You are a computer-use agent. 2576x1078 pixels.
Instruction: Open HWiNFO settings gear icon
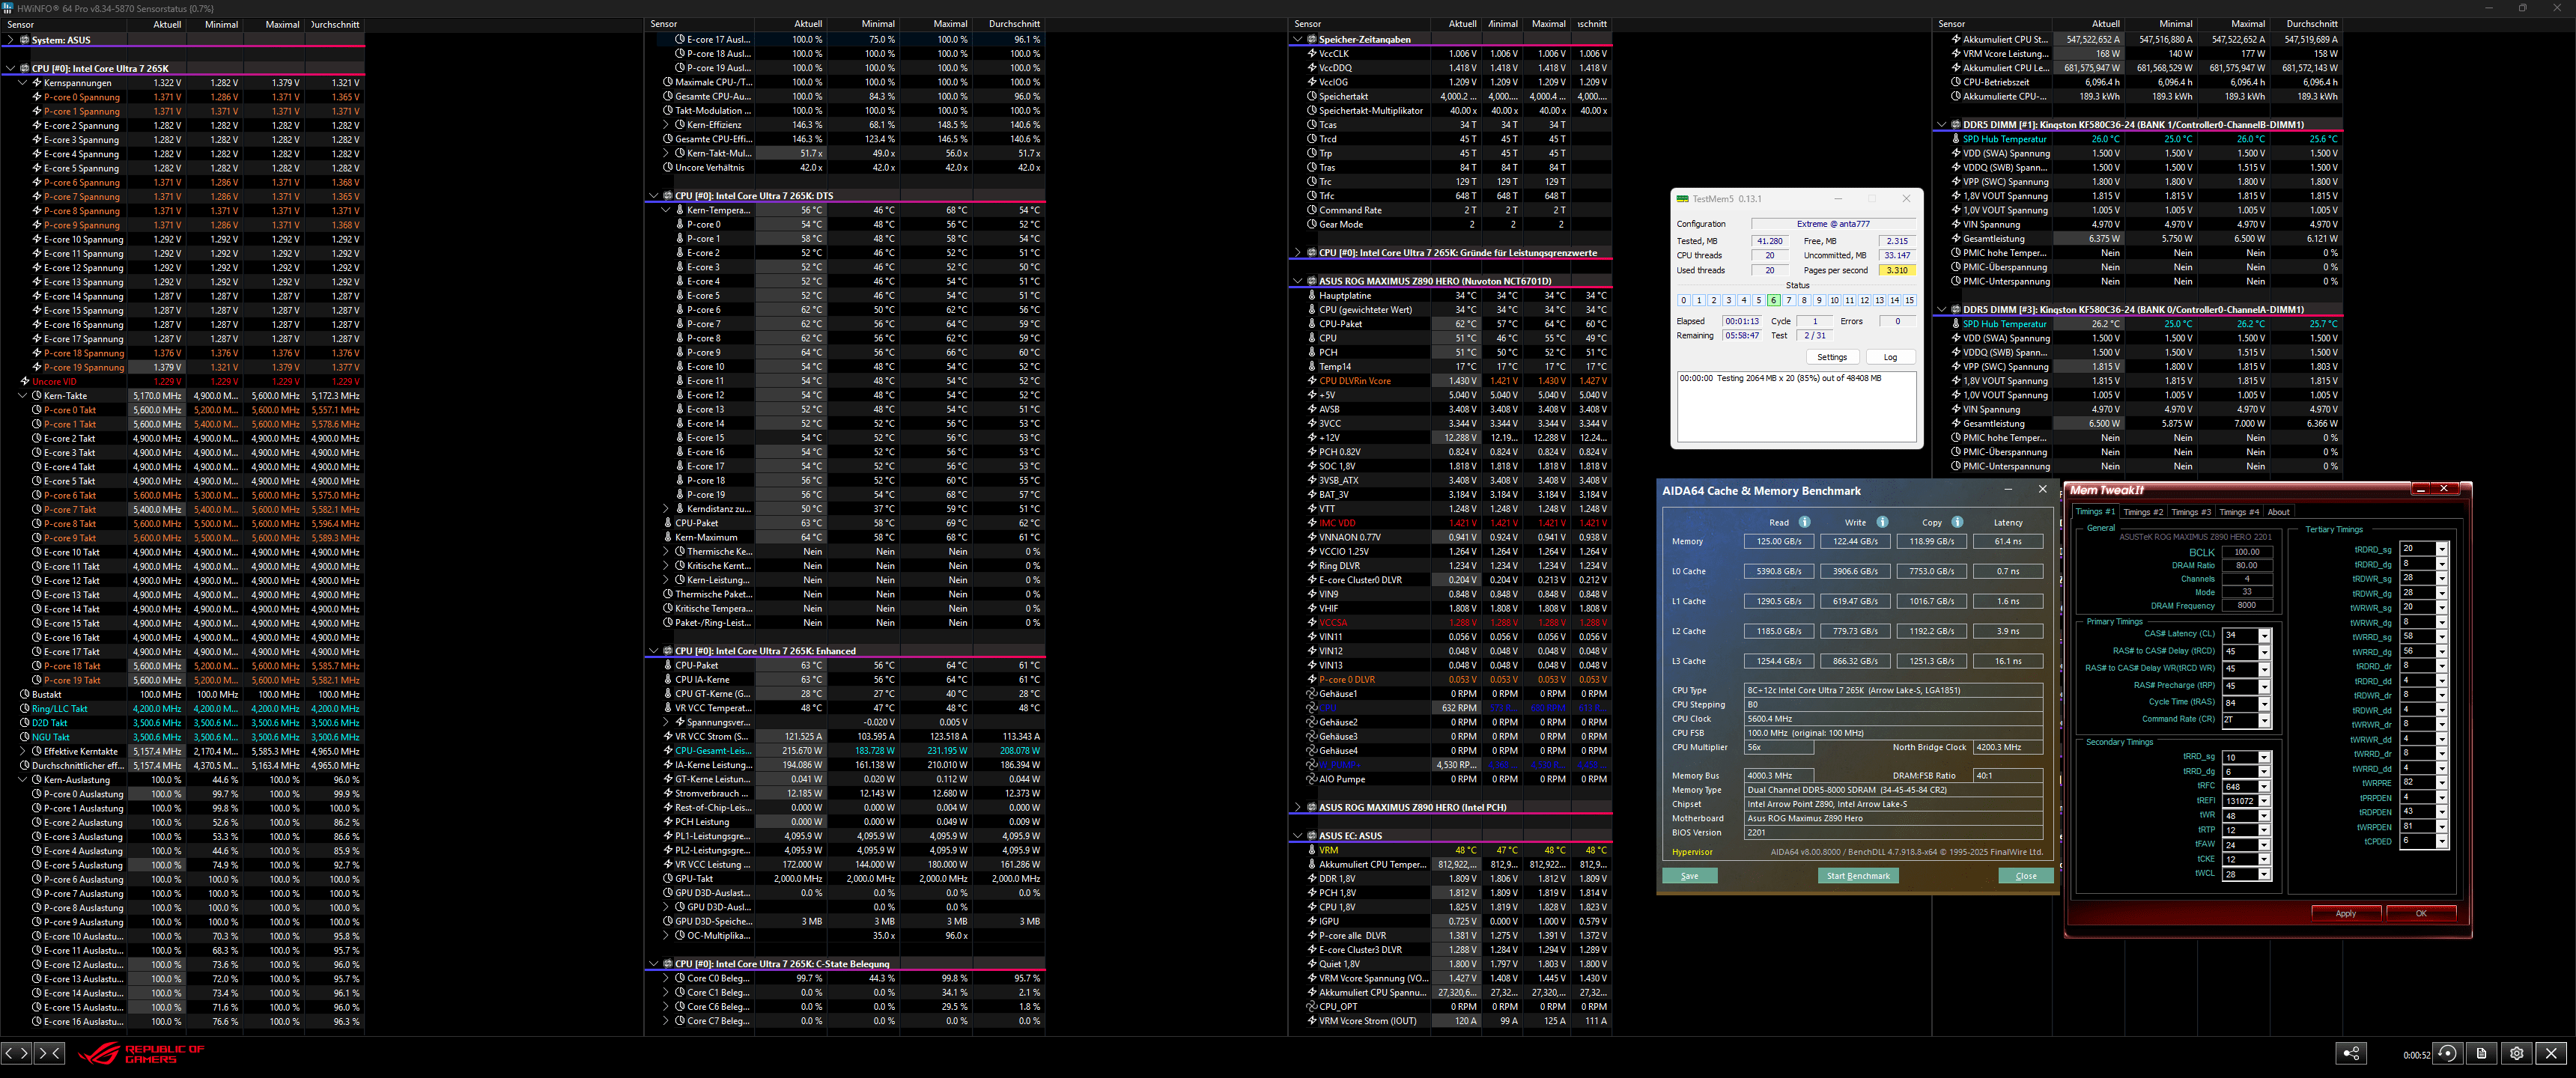(x=2517, y=1053)
